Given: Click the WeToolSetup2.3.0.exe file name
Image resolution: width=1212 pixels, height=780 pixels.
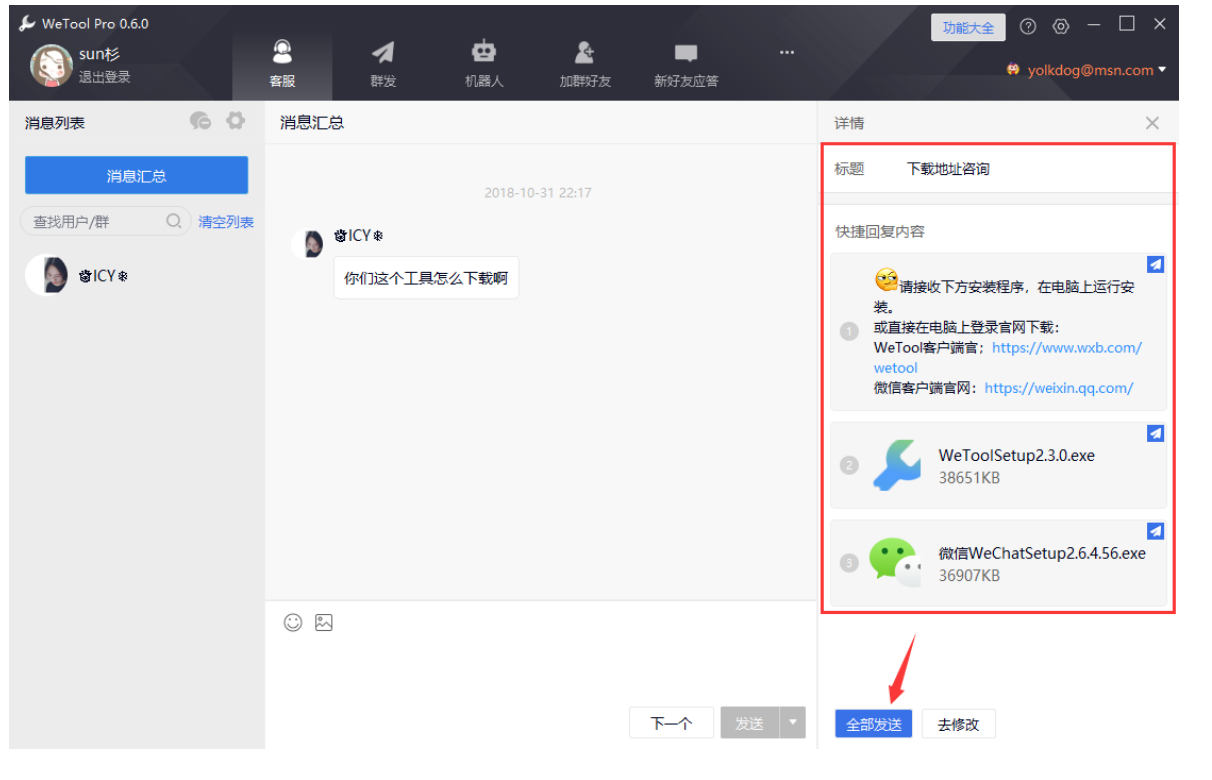Looking at the screenshot, I should pos(1016,455).
